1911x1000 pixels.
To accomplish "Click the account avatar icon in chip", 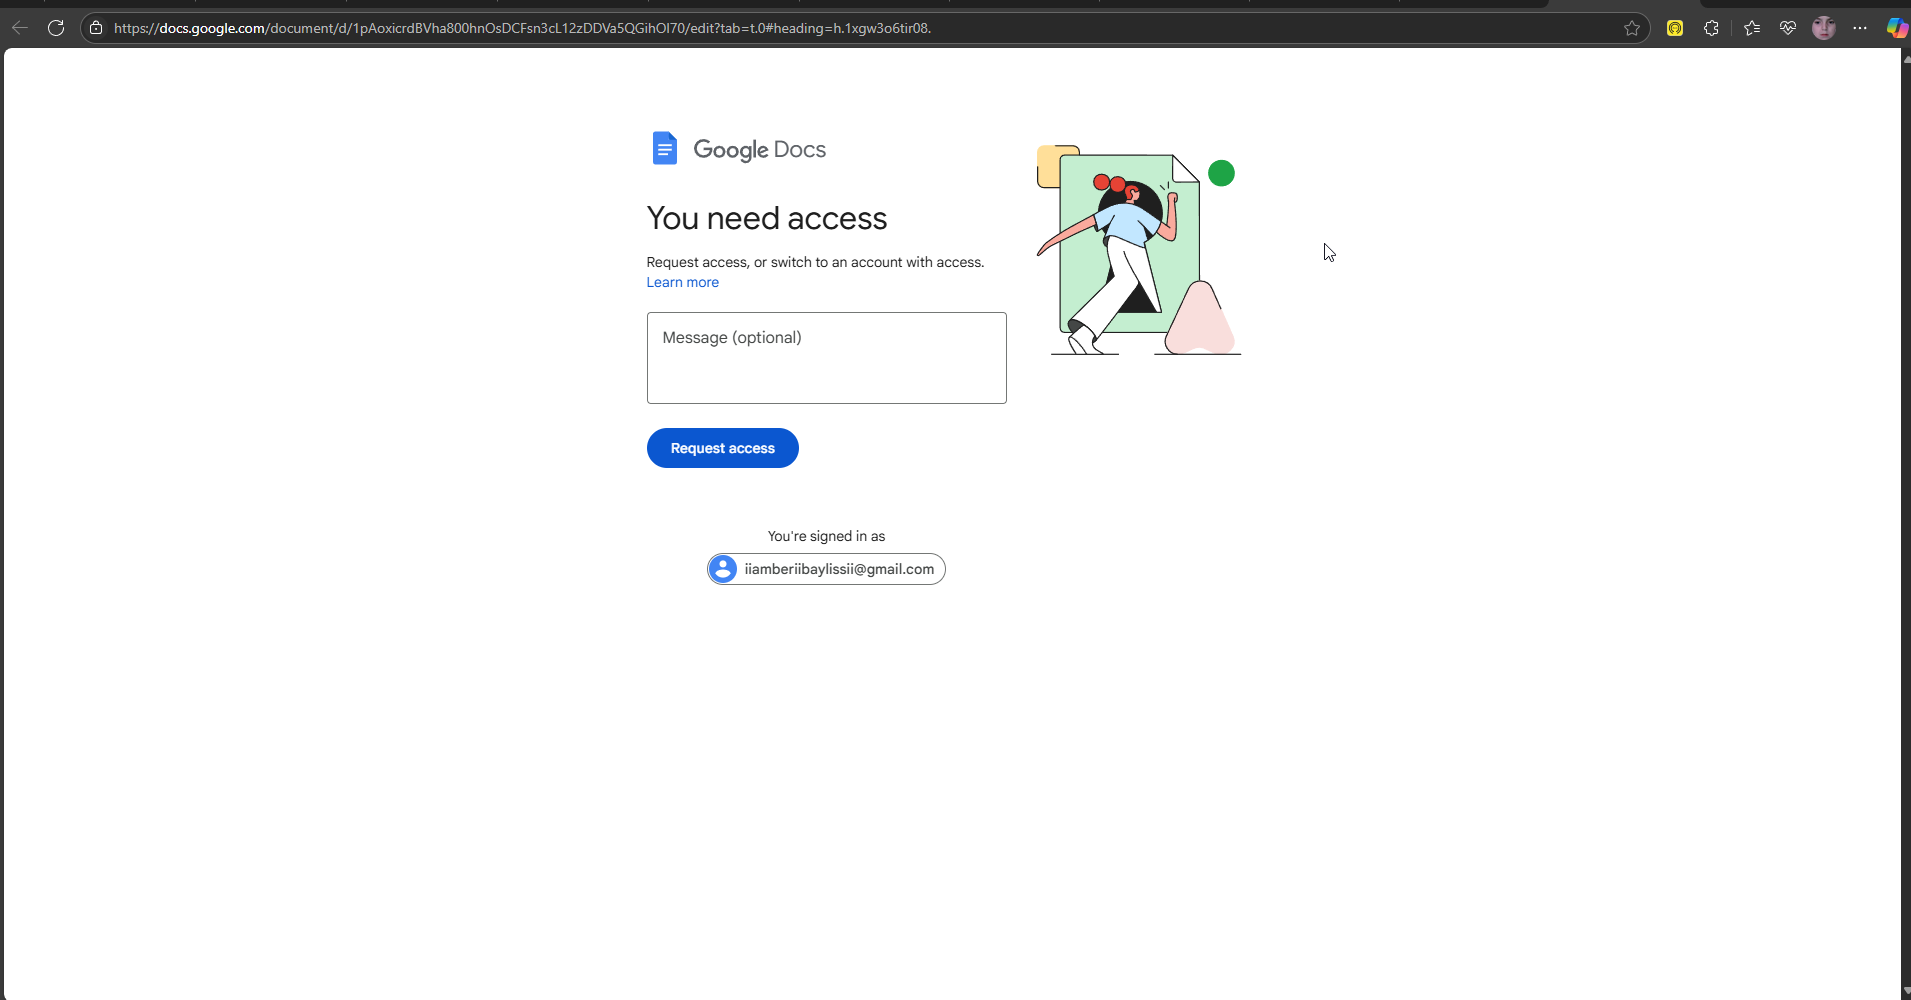I will 723,569.
